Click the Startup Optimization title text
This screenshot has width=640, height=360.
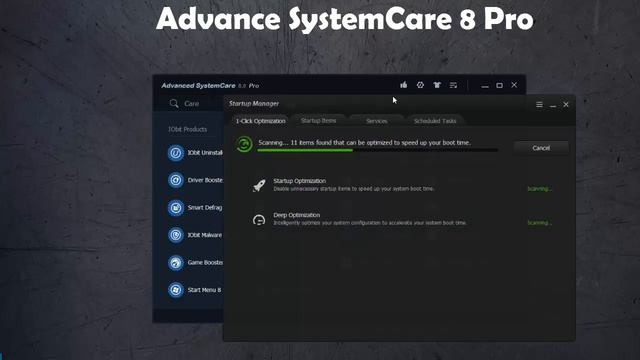pos(300,181)
